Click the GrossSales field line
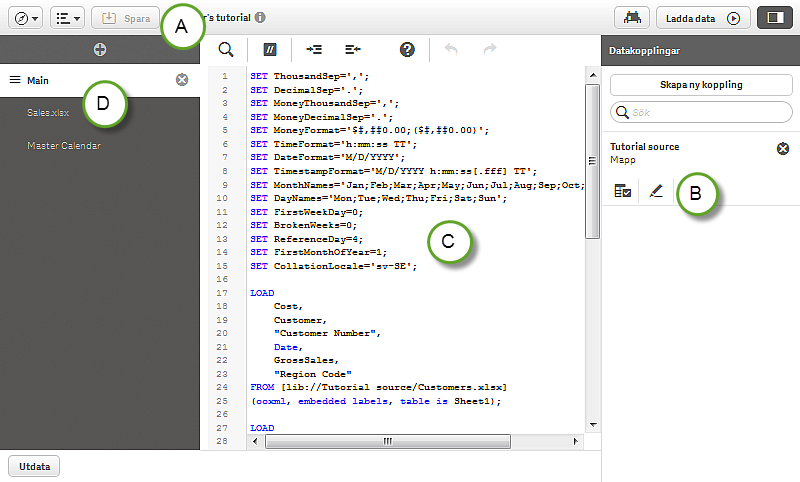 click(306, 360)
